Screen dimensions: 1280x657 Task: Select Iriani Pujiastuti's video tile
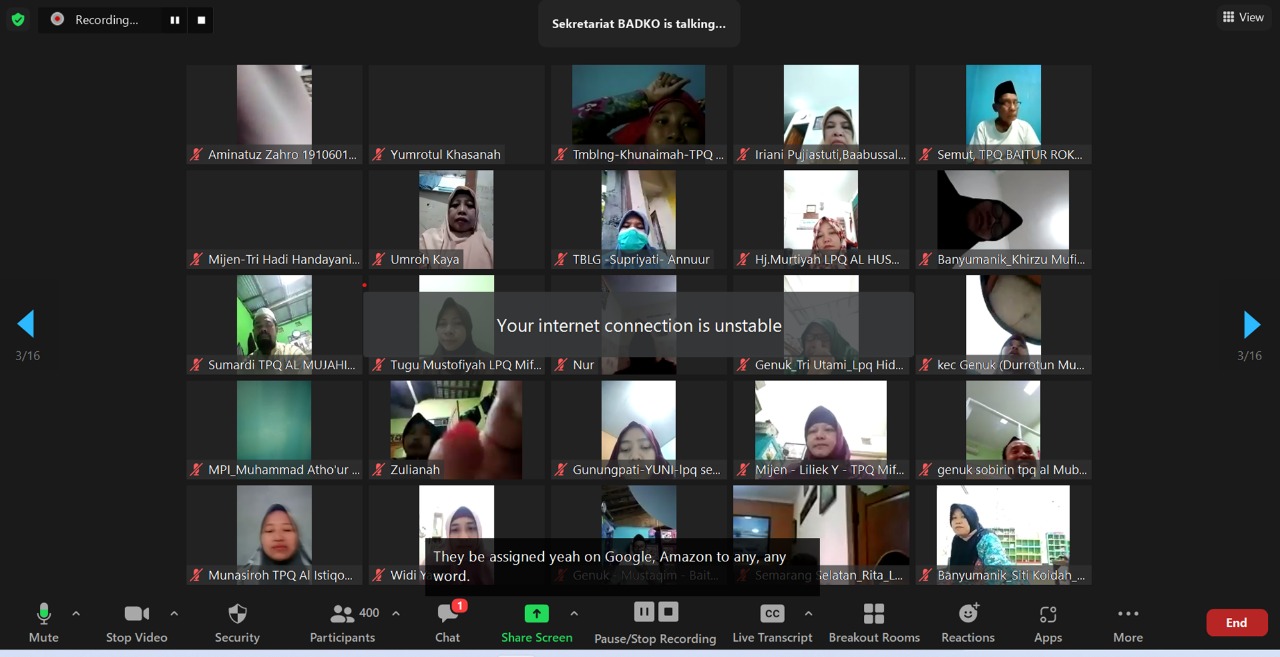(x=821, y=114)
